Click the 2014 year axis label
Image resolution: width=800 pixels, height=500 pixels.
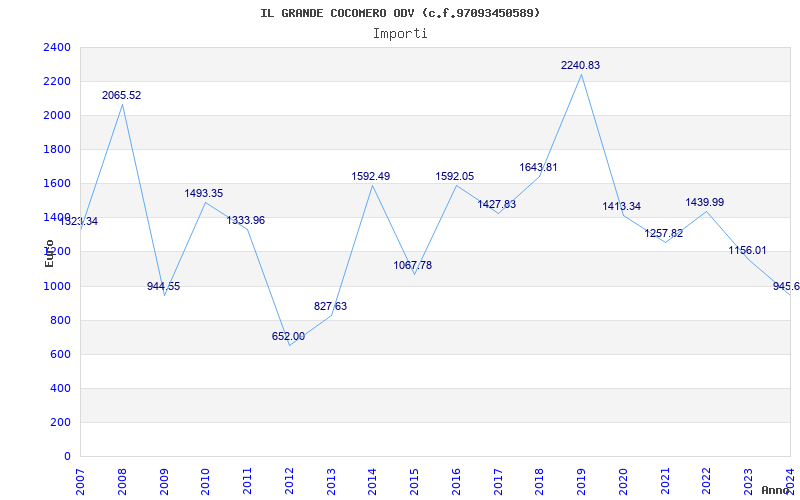point(373,482)
